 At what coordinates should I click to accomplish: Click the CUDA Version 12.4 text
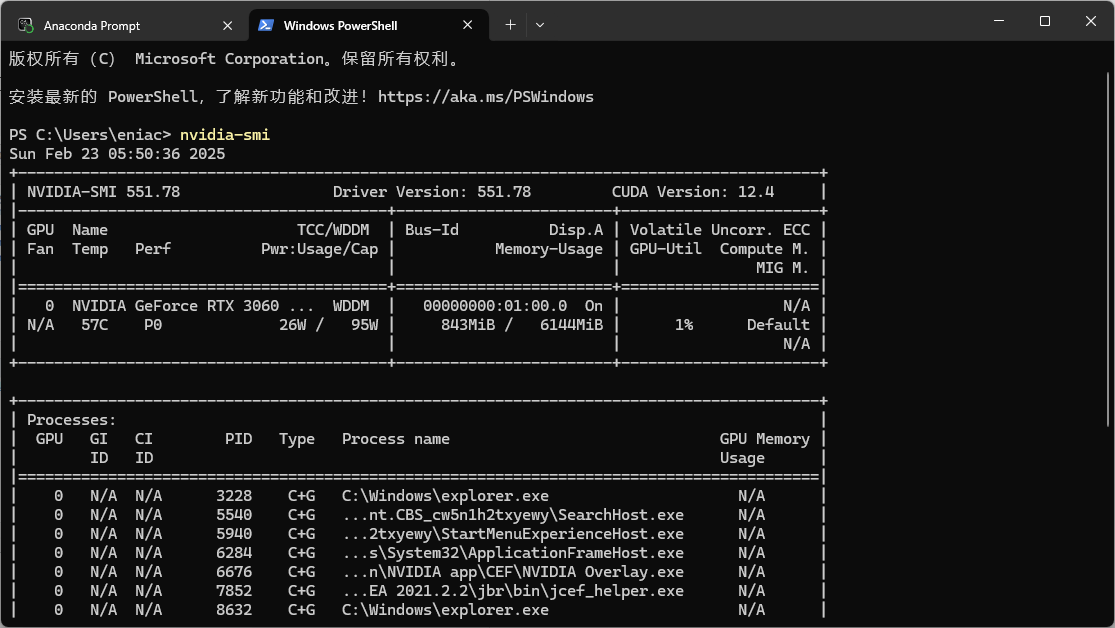(692, 192)
